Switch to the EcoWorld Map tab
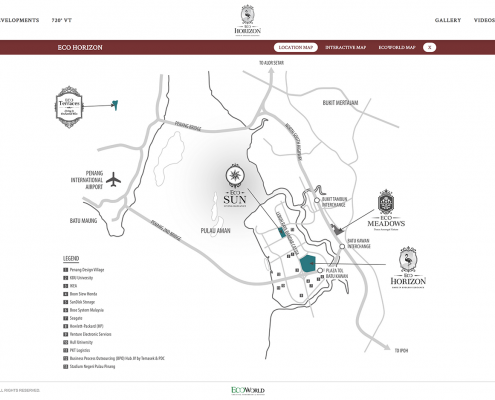Screen dimensions: 495x400 point(397,47)
